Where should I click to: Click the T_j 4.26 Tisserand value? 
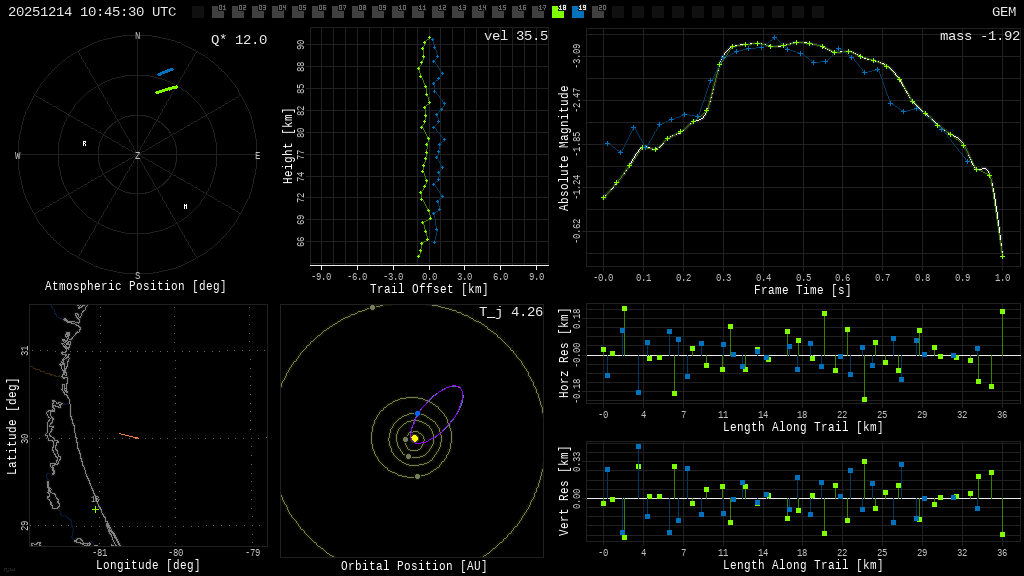click(510, 312)
